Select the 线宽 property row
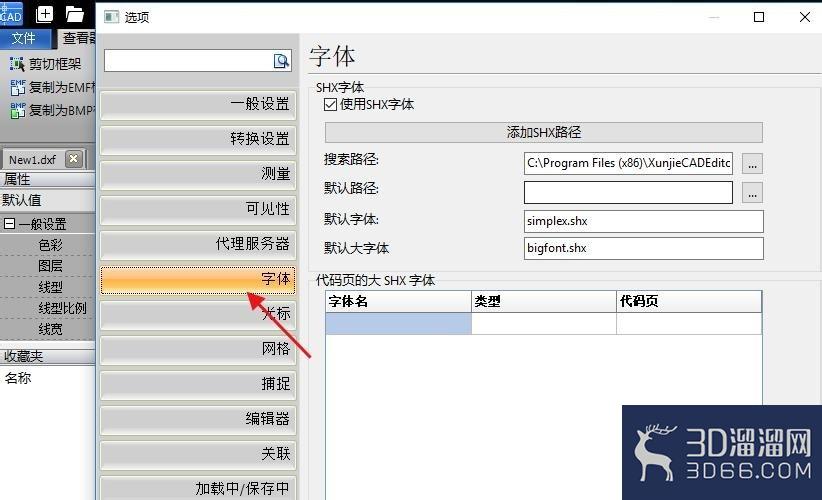Image resolution: width=822 pixels, height=500 pixels. point(48,329)
